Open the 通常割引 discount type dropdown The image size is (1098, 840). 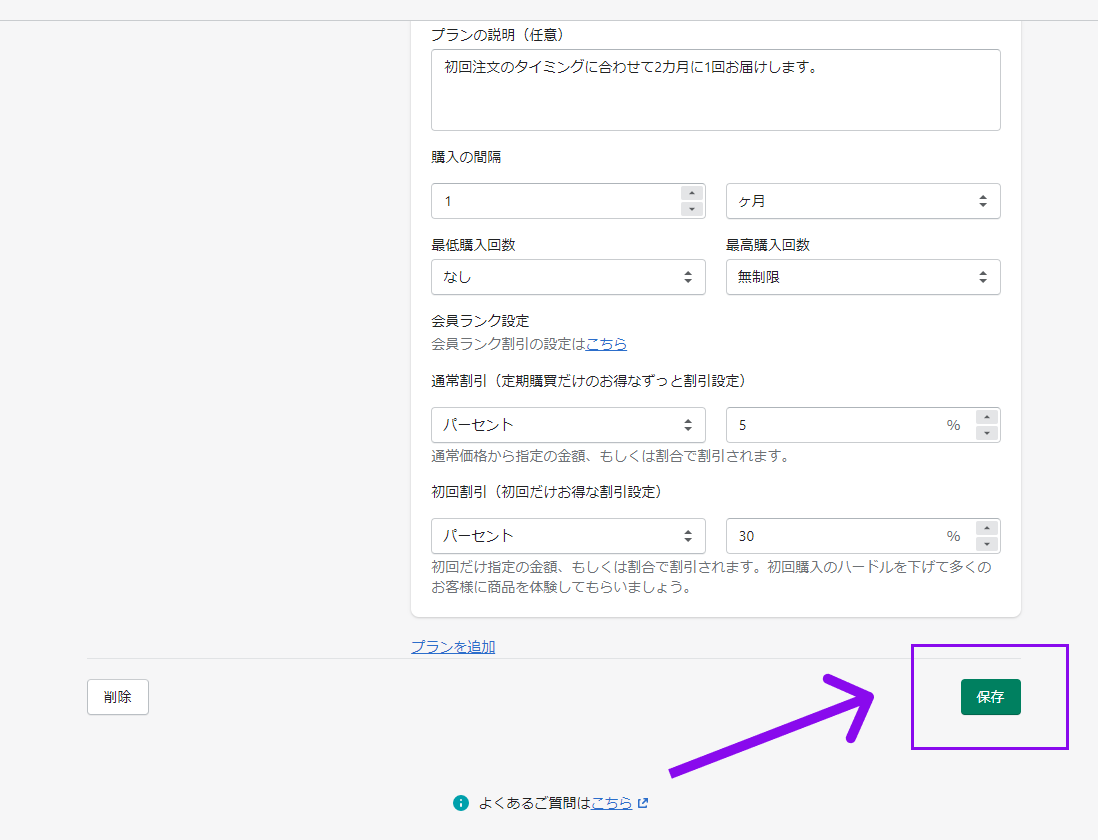567,425
